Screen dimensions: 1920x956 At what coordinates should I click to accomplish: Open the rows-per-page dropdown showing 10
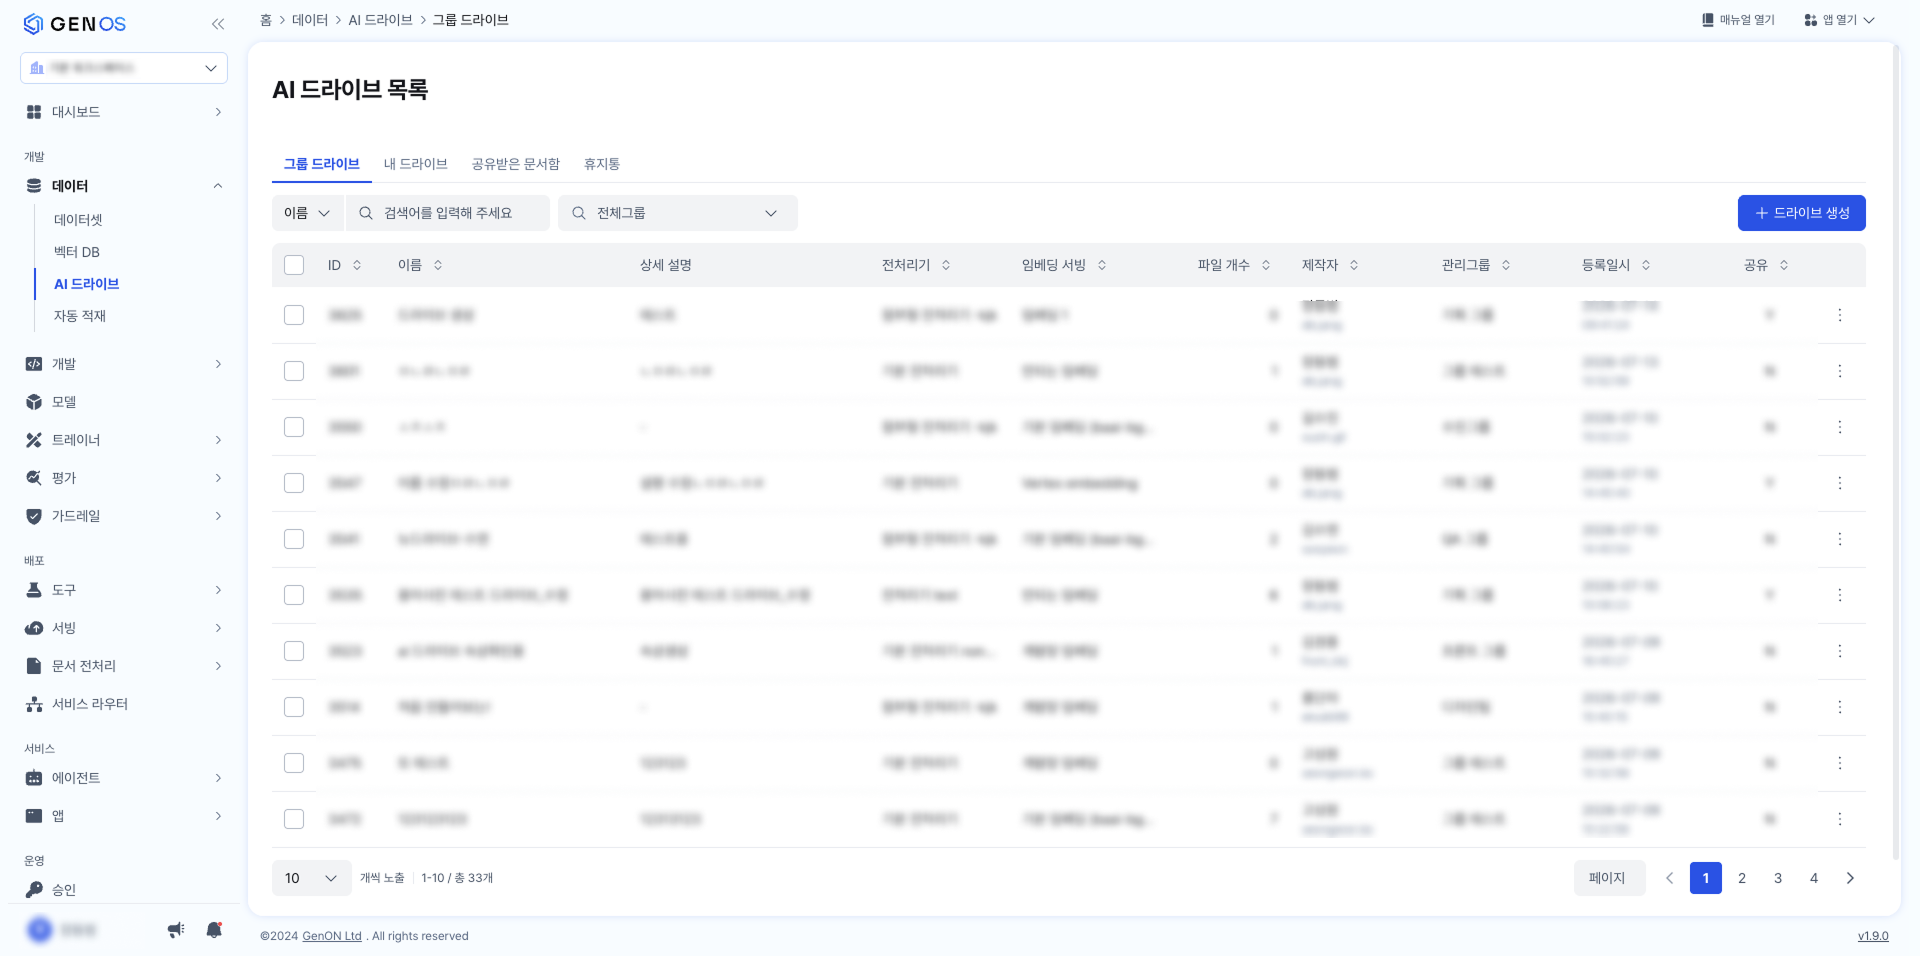[312, 878]
